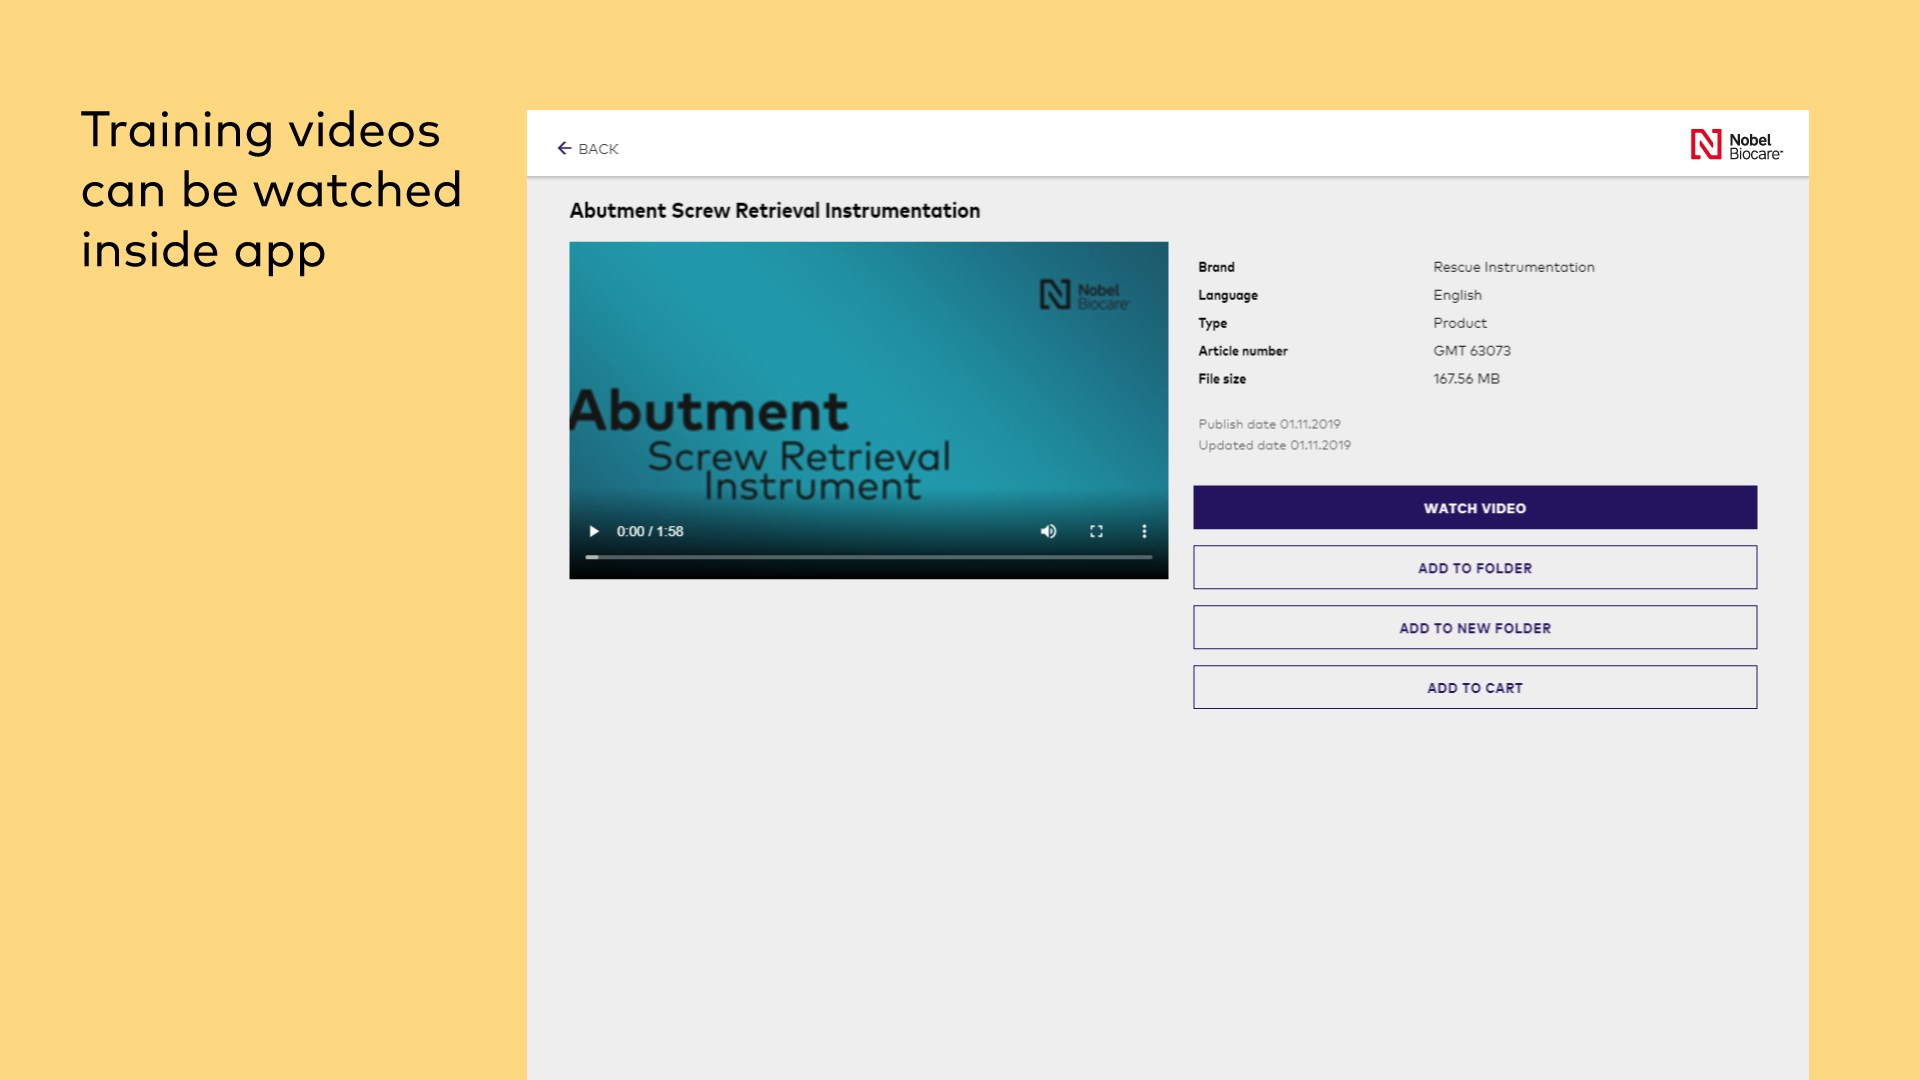Click the ADD TO CART button

coord(1474,687)
